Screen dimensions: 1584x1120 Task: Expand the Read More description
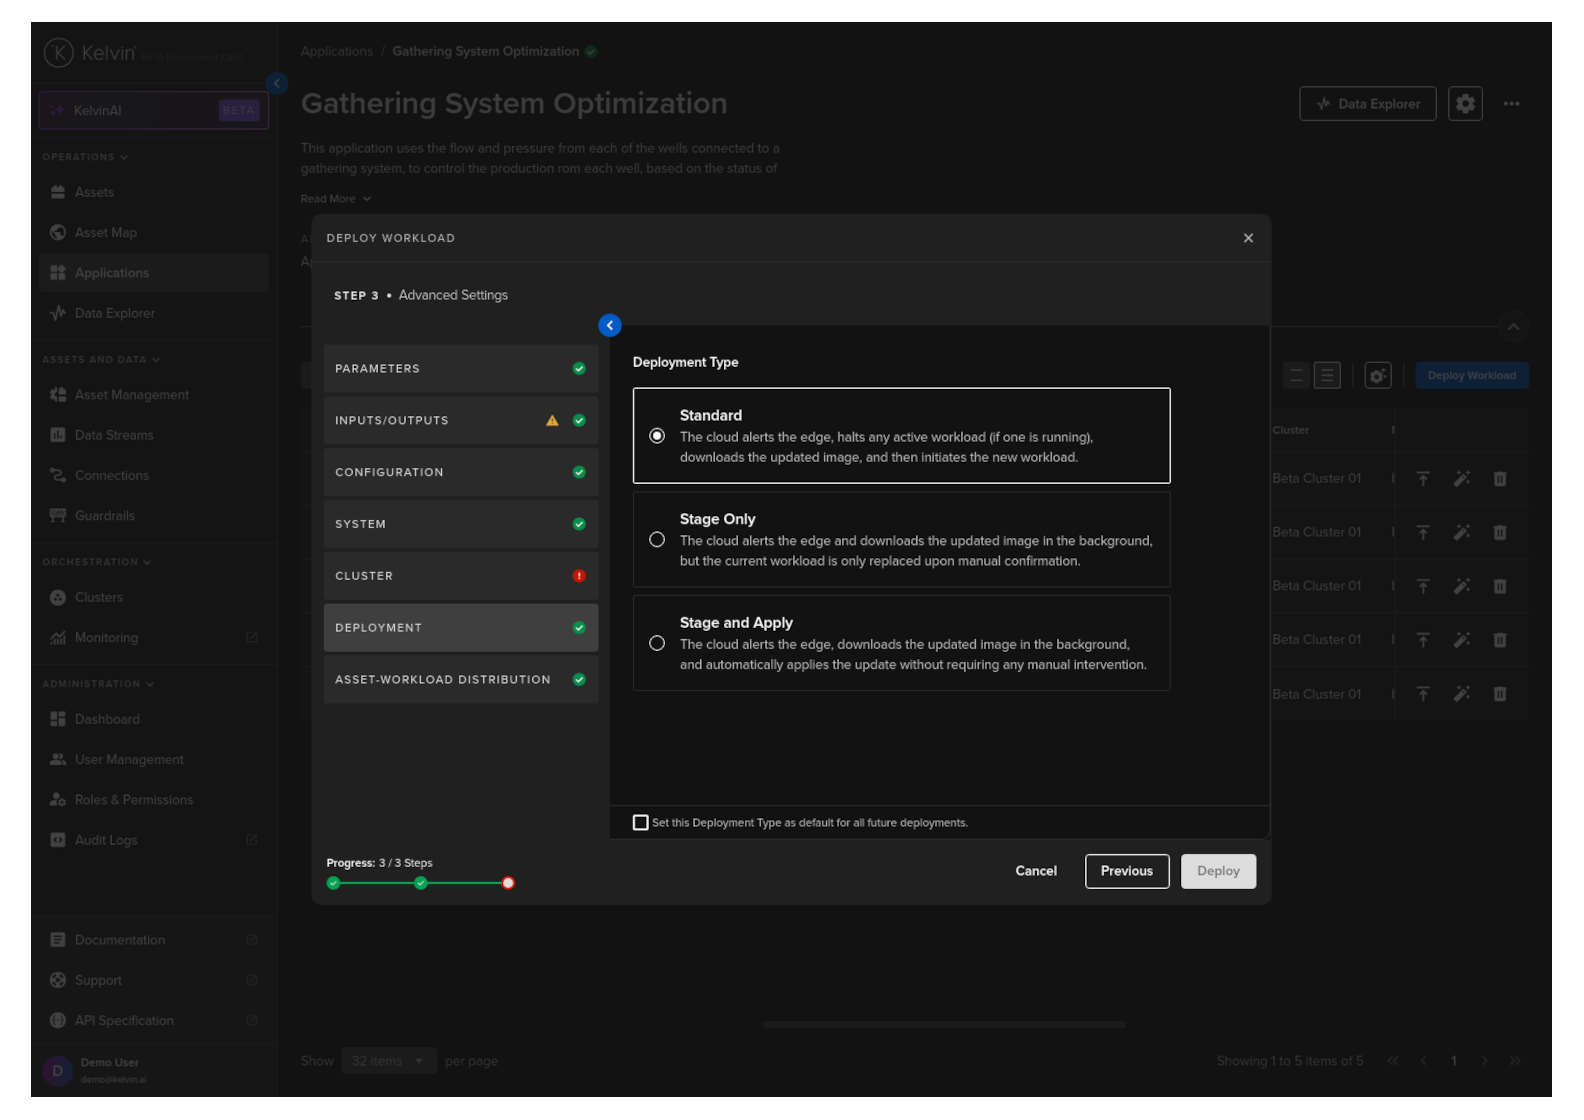[x=336, y=199]
